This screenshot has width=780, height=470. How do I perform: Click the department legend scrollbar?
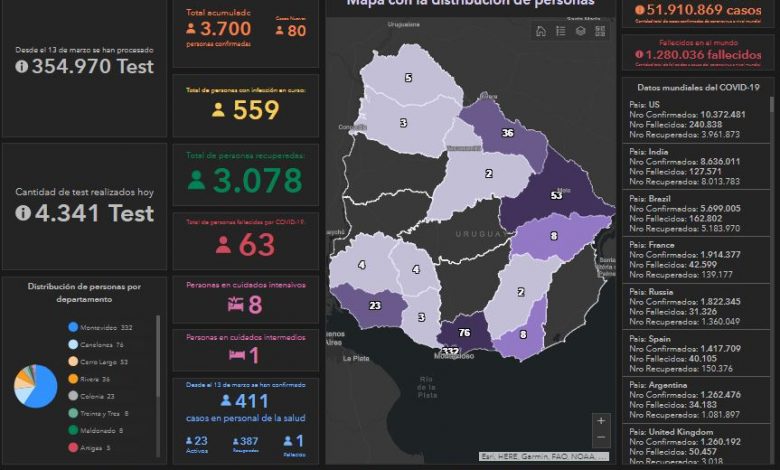(158, 370)
